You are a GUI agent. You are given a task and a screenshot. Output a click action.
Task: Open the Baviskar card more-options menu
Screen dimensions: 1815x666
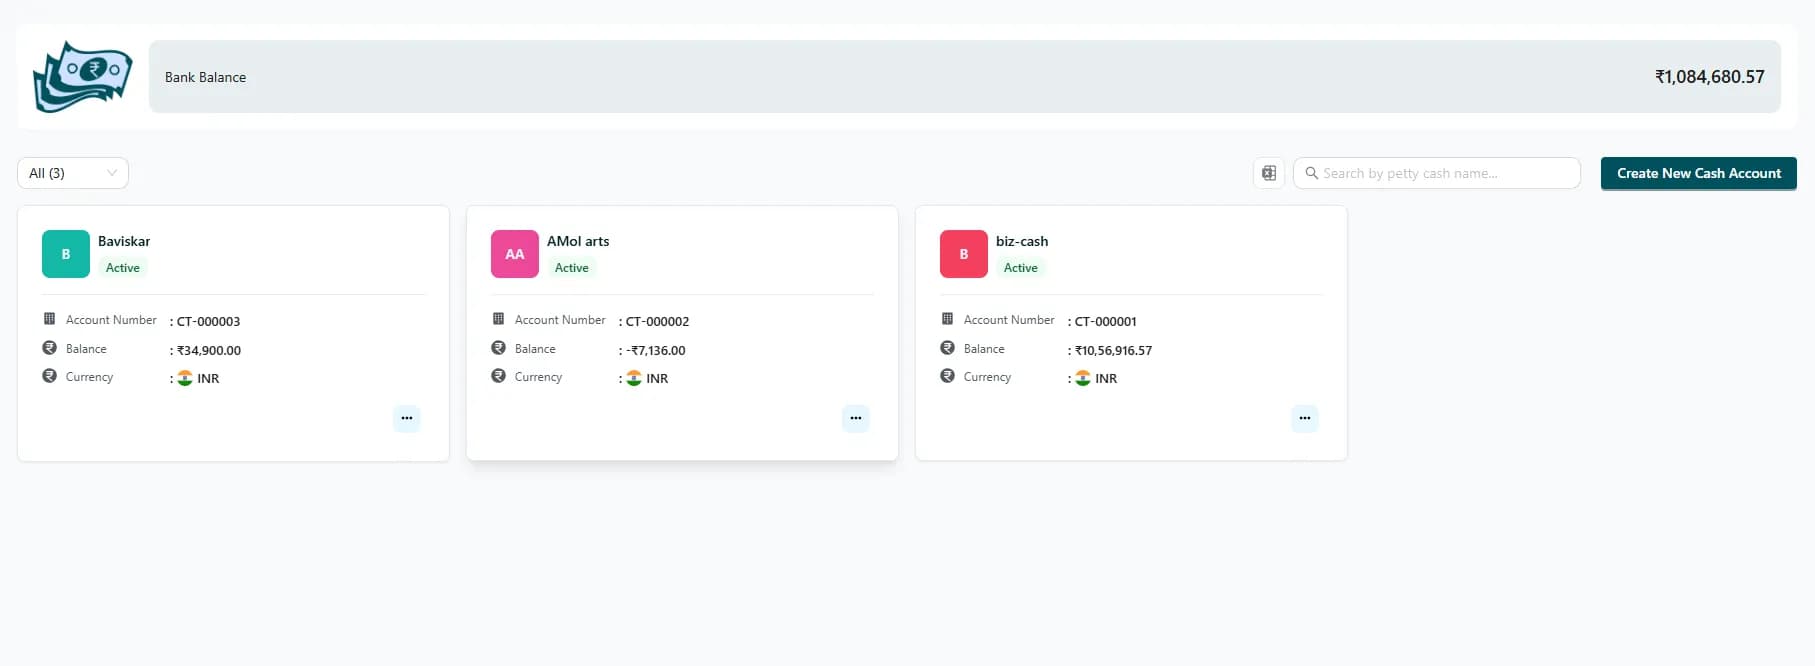(407, 418)
